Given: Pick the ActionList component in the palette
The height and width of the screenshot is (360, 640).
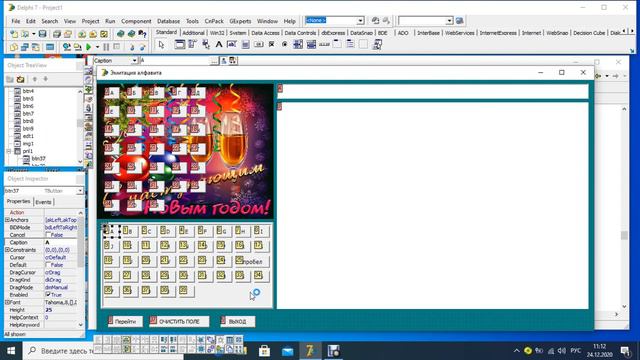Looking at the screenshot, I should point(377,45).
